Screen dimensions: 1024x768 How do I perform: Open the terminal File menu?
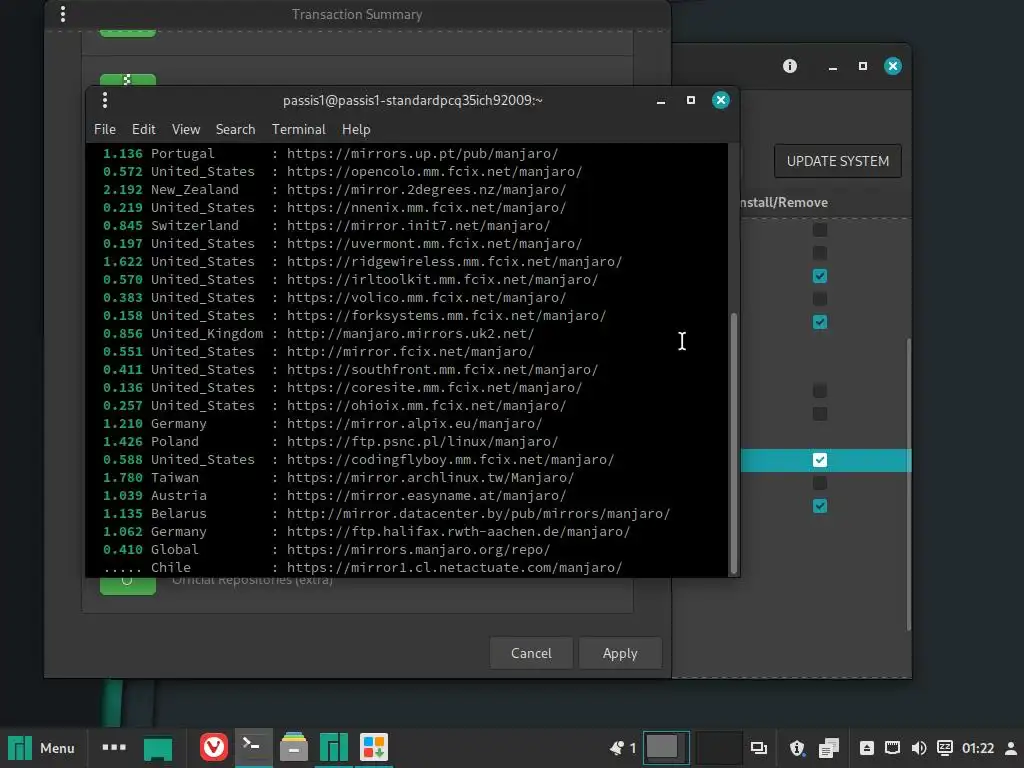(104, 129)
